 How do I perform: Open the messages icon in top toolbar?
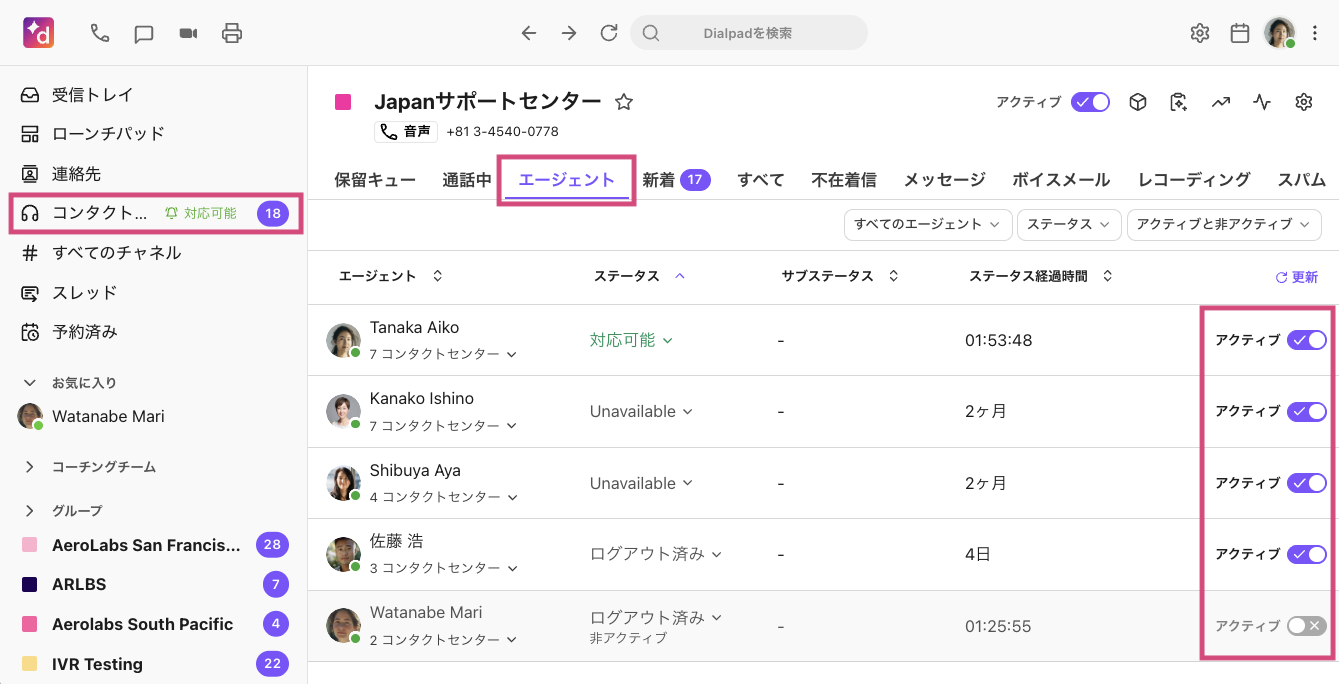pos(143,32)
